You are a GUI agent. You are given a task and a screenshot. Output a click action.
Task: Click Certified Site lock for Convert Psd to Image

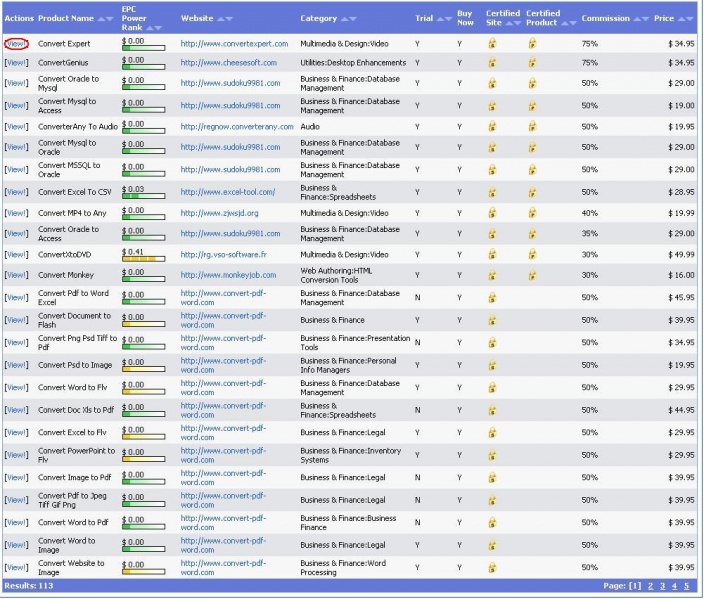[492, 365]
